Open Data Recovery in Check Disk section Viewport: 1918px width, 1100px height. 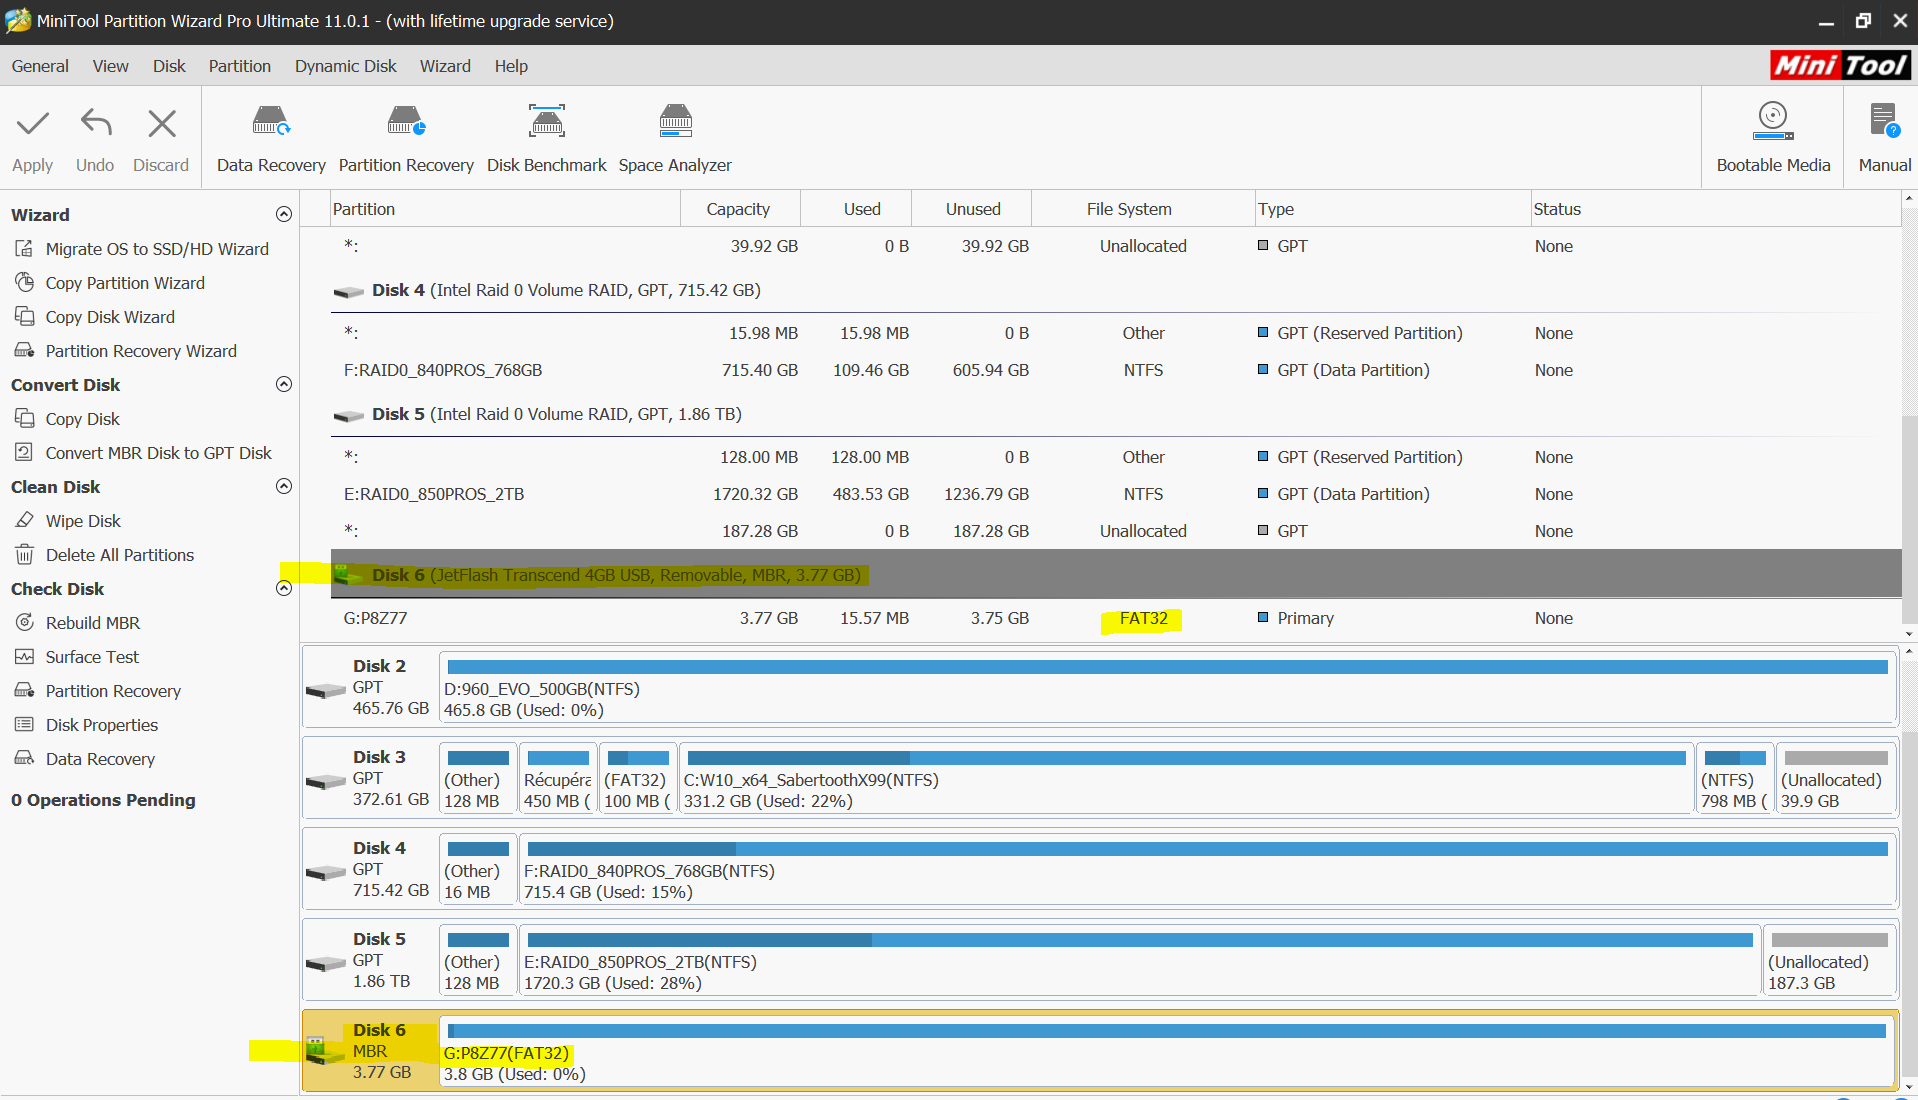pos(100,759)
